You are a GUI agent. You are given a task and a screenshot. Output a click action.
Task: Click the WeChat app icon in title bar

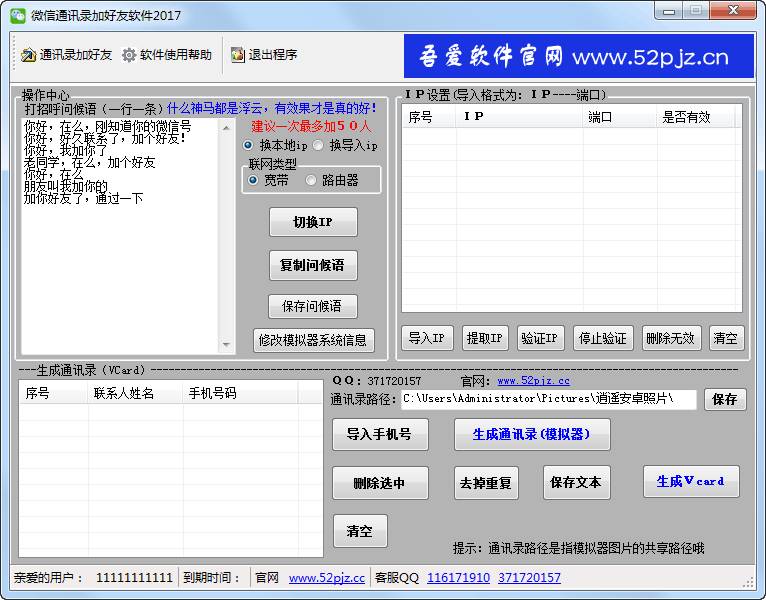[x=18, y=15]
